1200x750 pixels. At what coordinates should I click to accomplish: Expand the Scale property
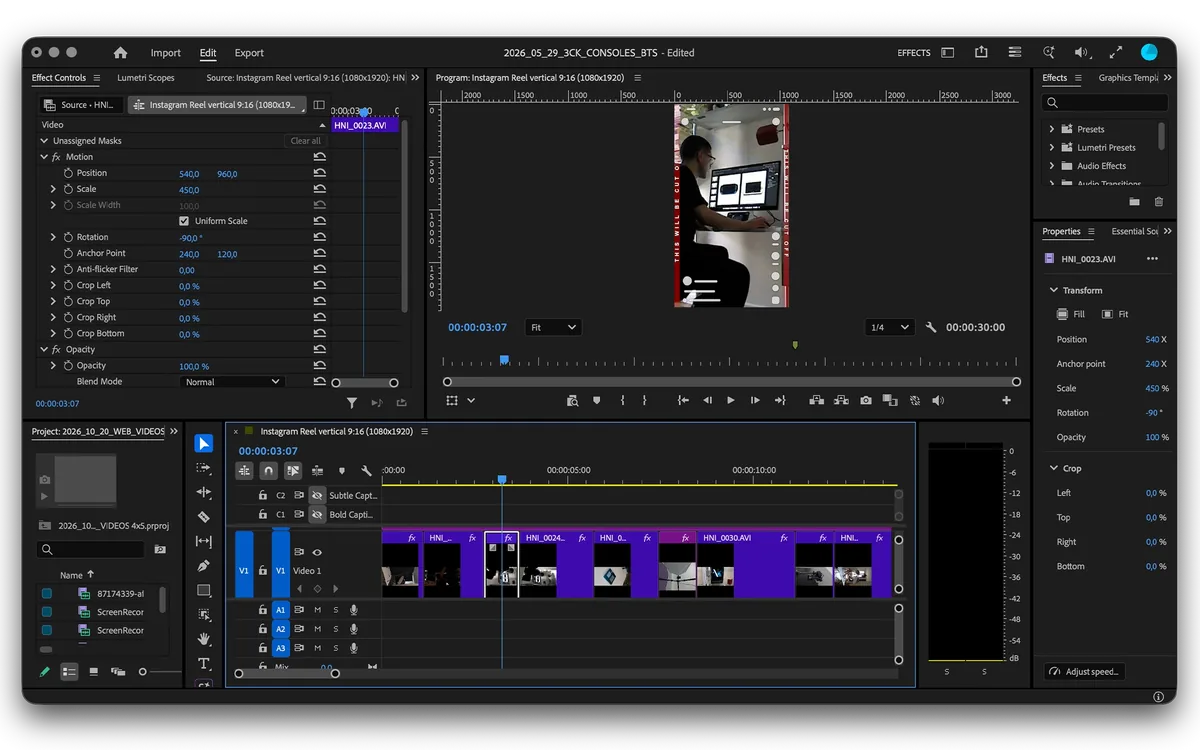pos(53,189)
